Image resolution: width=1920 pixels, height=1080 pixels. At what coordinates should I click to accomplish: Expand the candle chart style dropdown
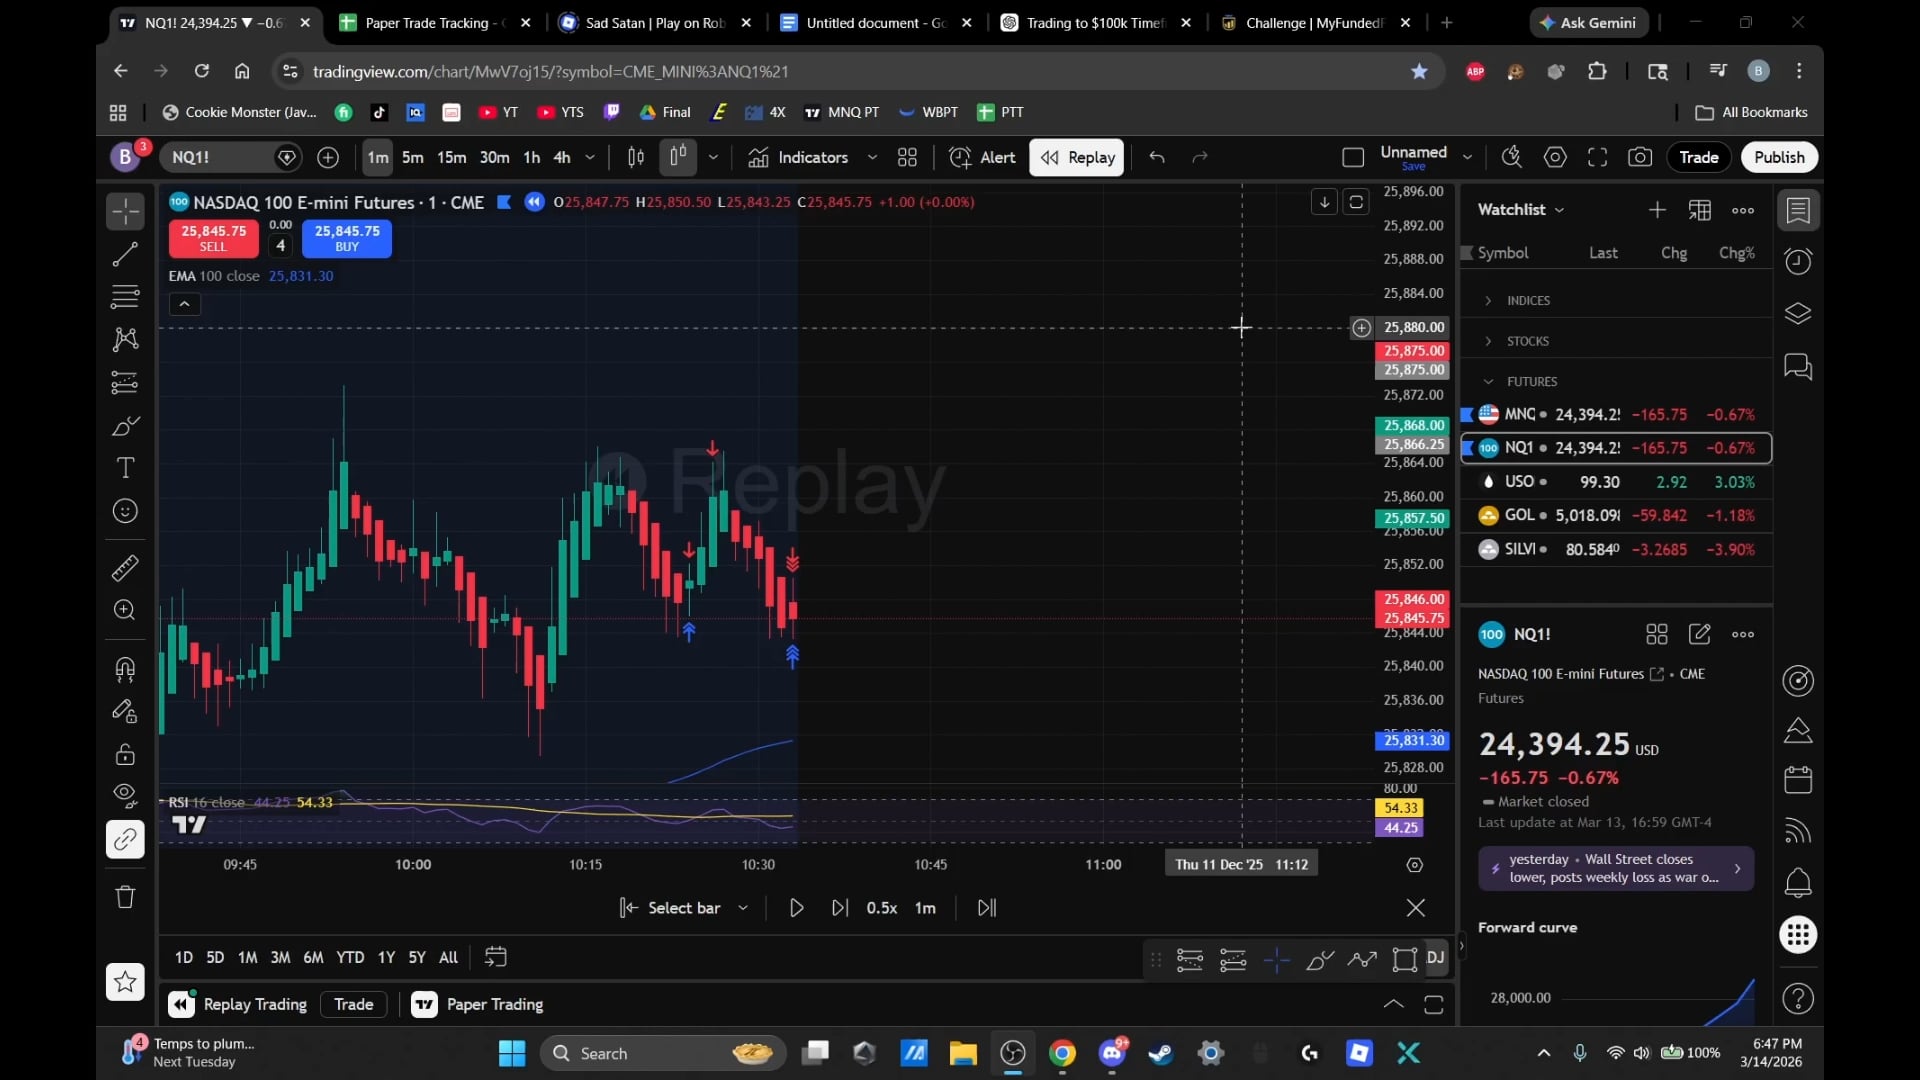(713, 157)
